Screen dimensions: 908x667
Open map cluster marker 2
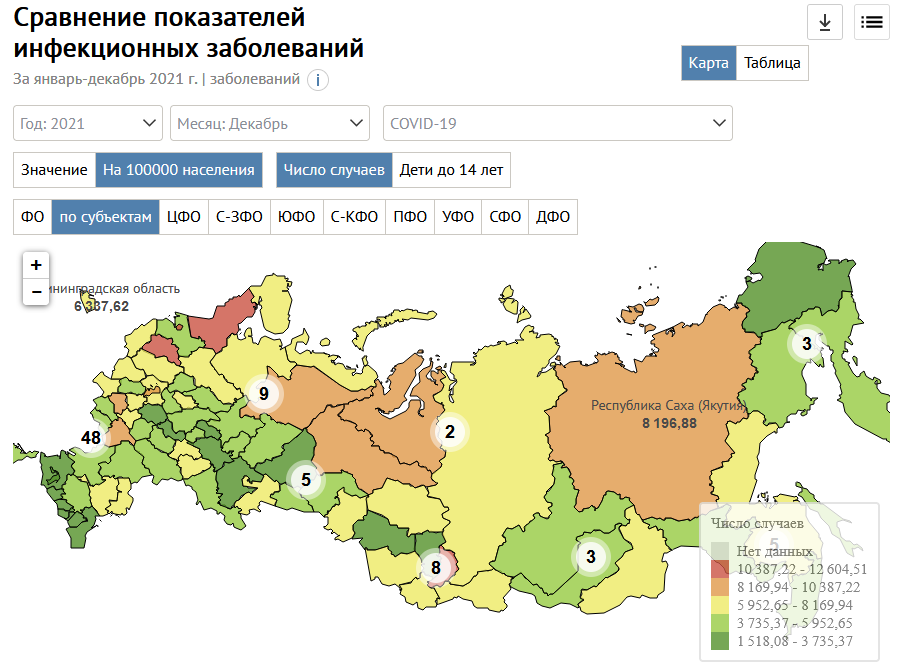(x=450, y=431)
